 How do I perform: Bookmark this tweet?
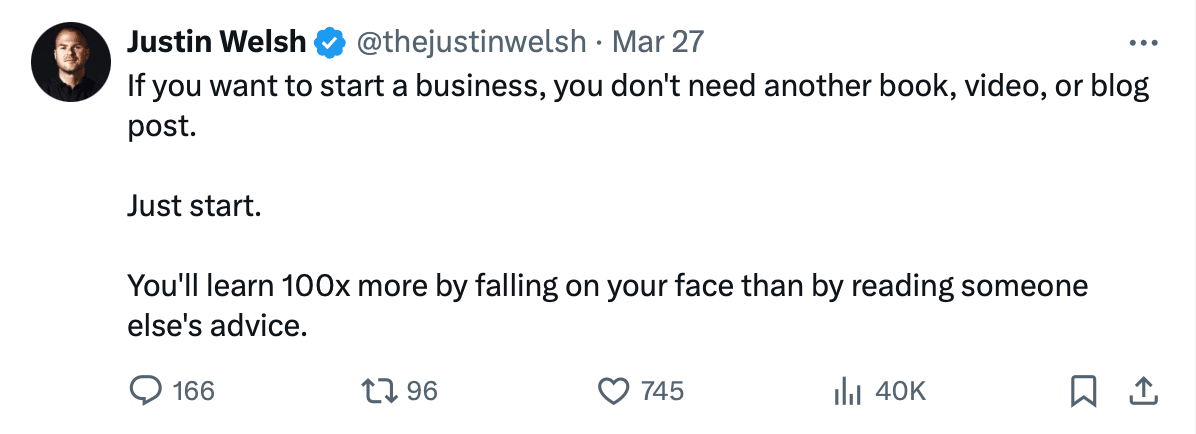click(x=1082, y=391)
